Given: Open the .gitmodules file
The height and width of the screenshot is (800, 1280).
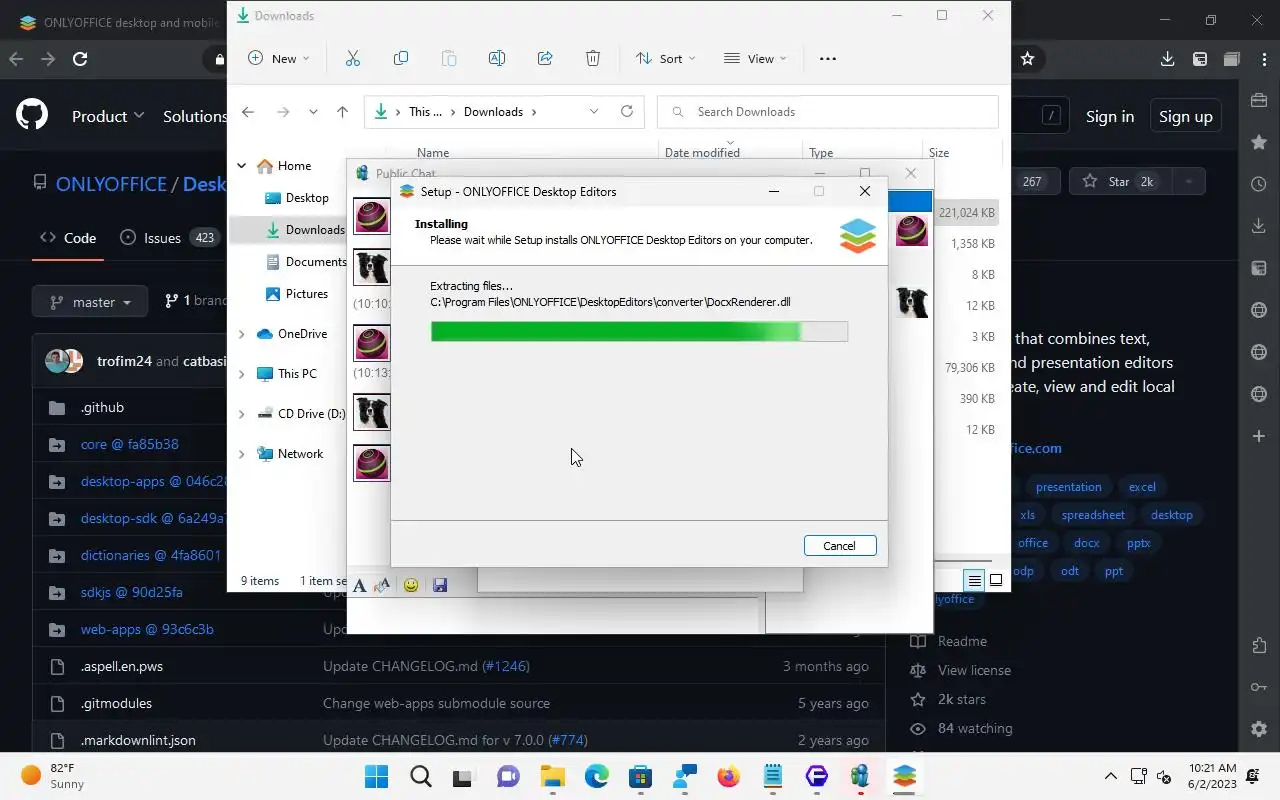Looking at the screenshot, I should click(116, 703).
